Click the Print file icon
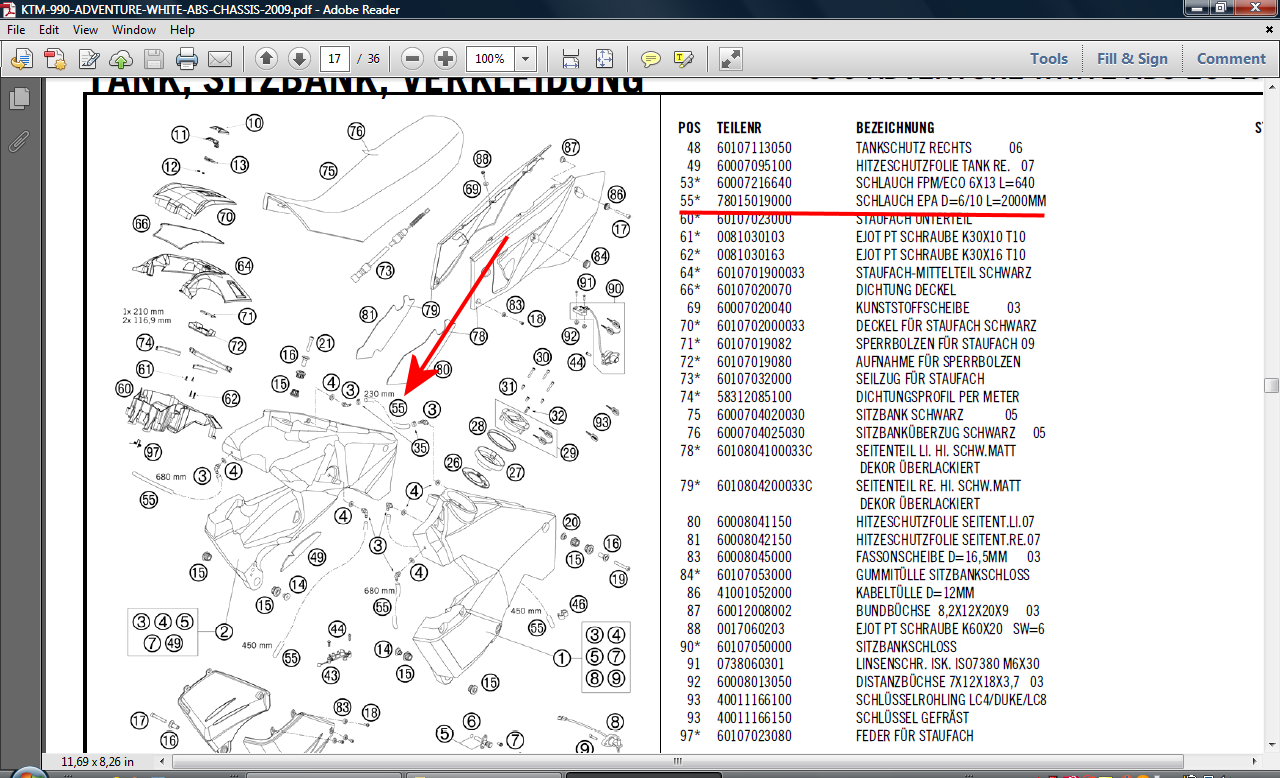This screenshot has width=1280, height=778. 187,58
